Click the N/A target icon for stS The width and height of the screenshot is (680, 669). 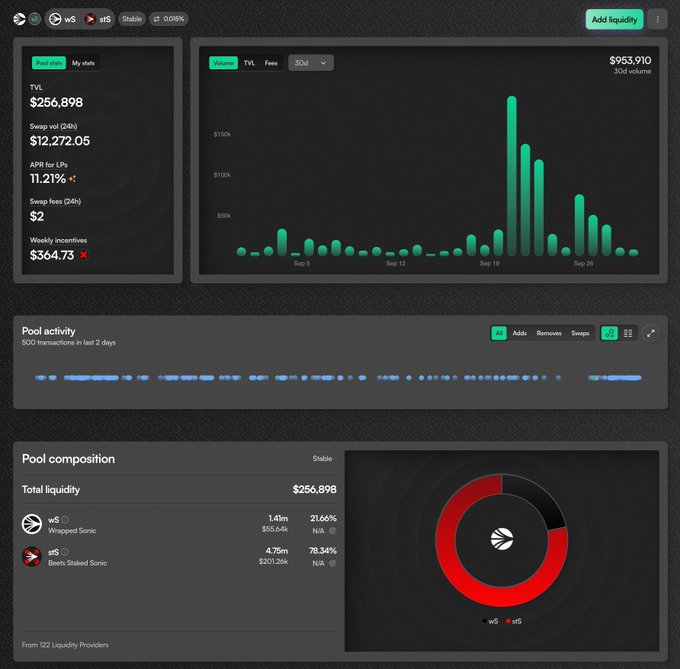pyautogui.click(x=333, y=563)
